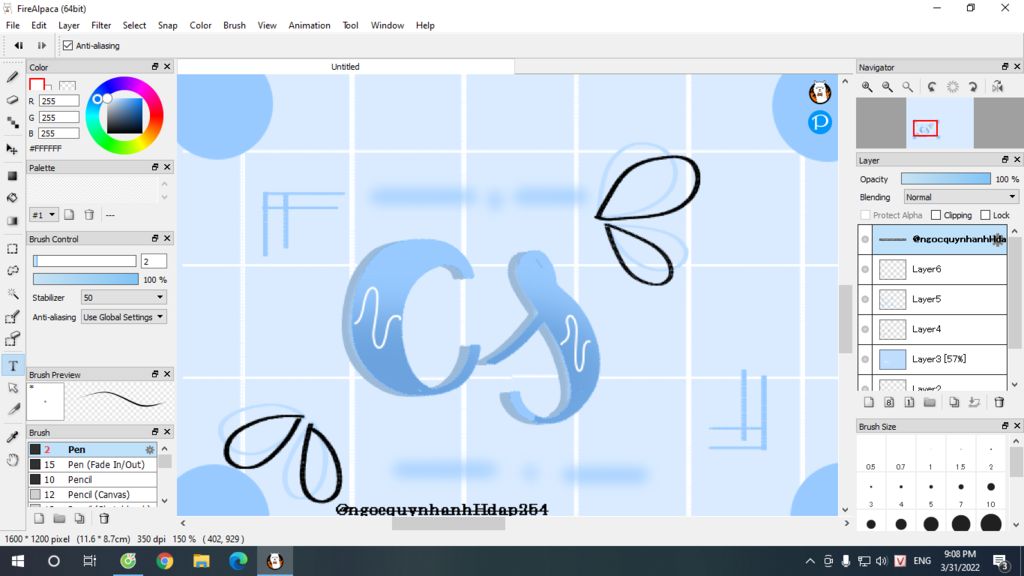Select the Eyedropper tool

pos(12,437)
